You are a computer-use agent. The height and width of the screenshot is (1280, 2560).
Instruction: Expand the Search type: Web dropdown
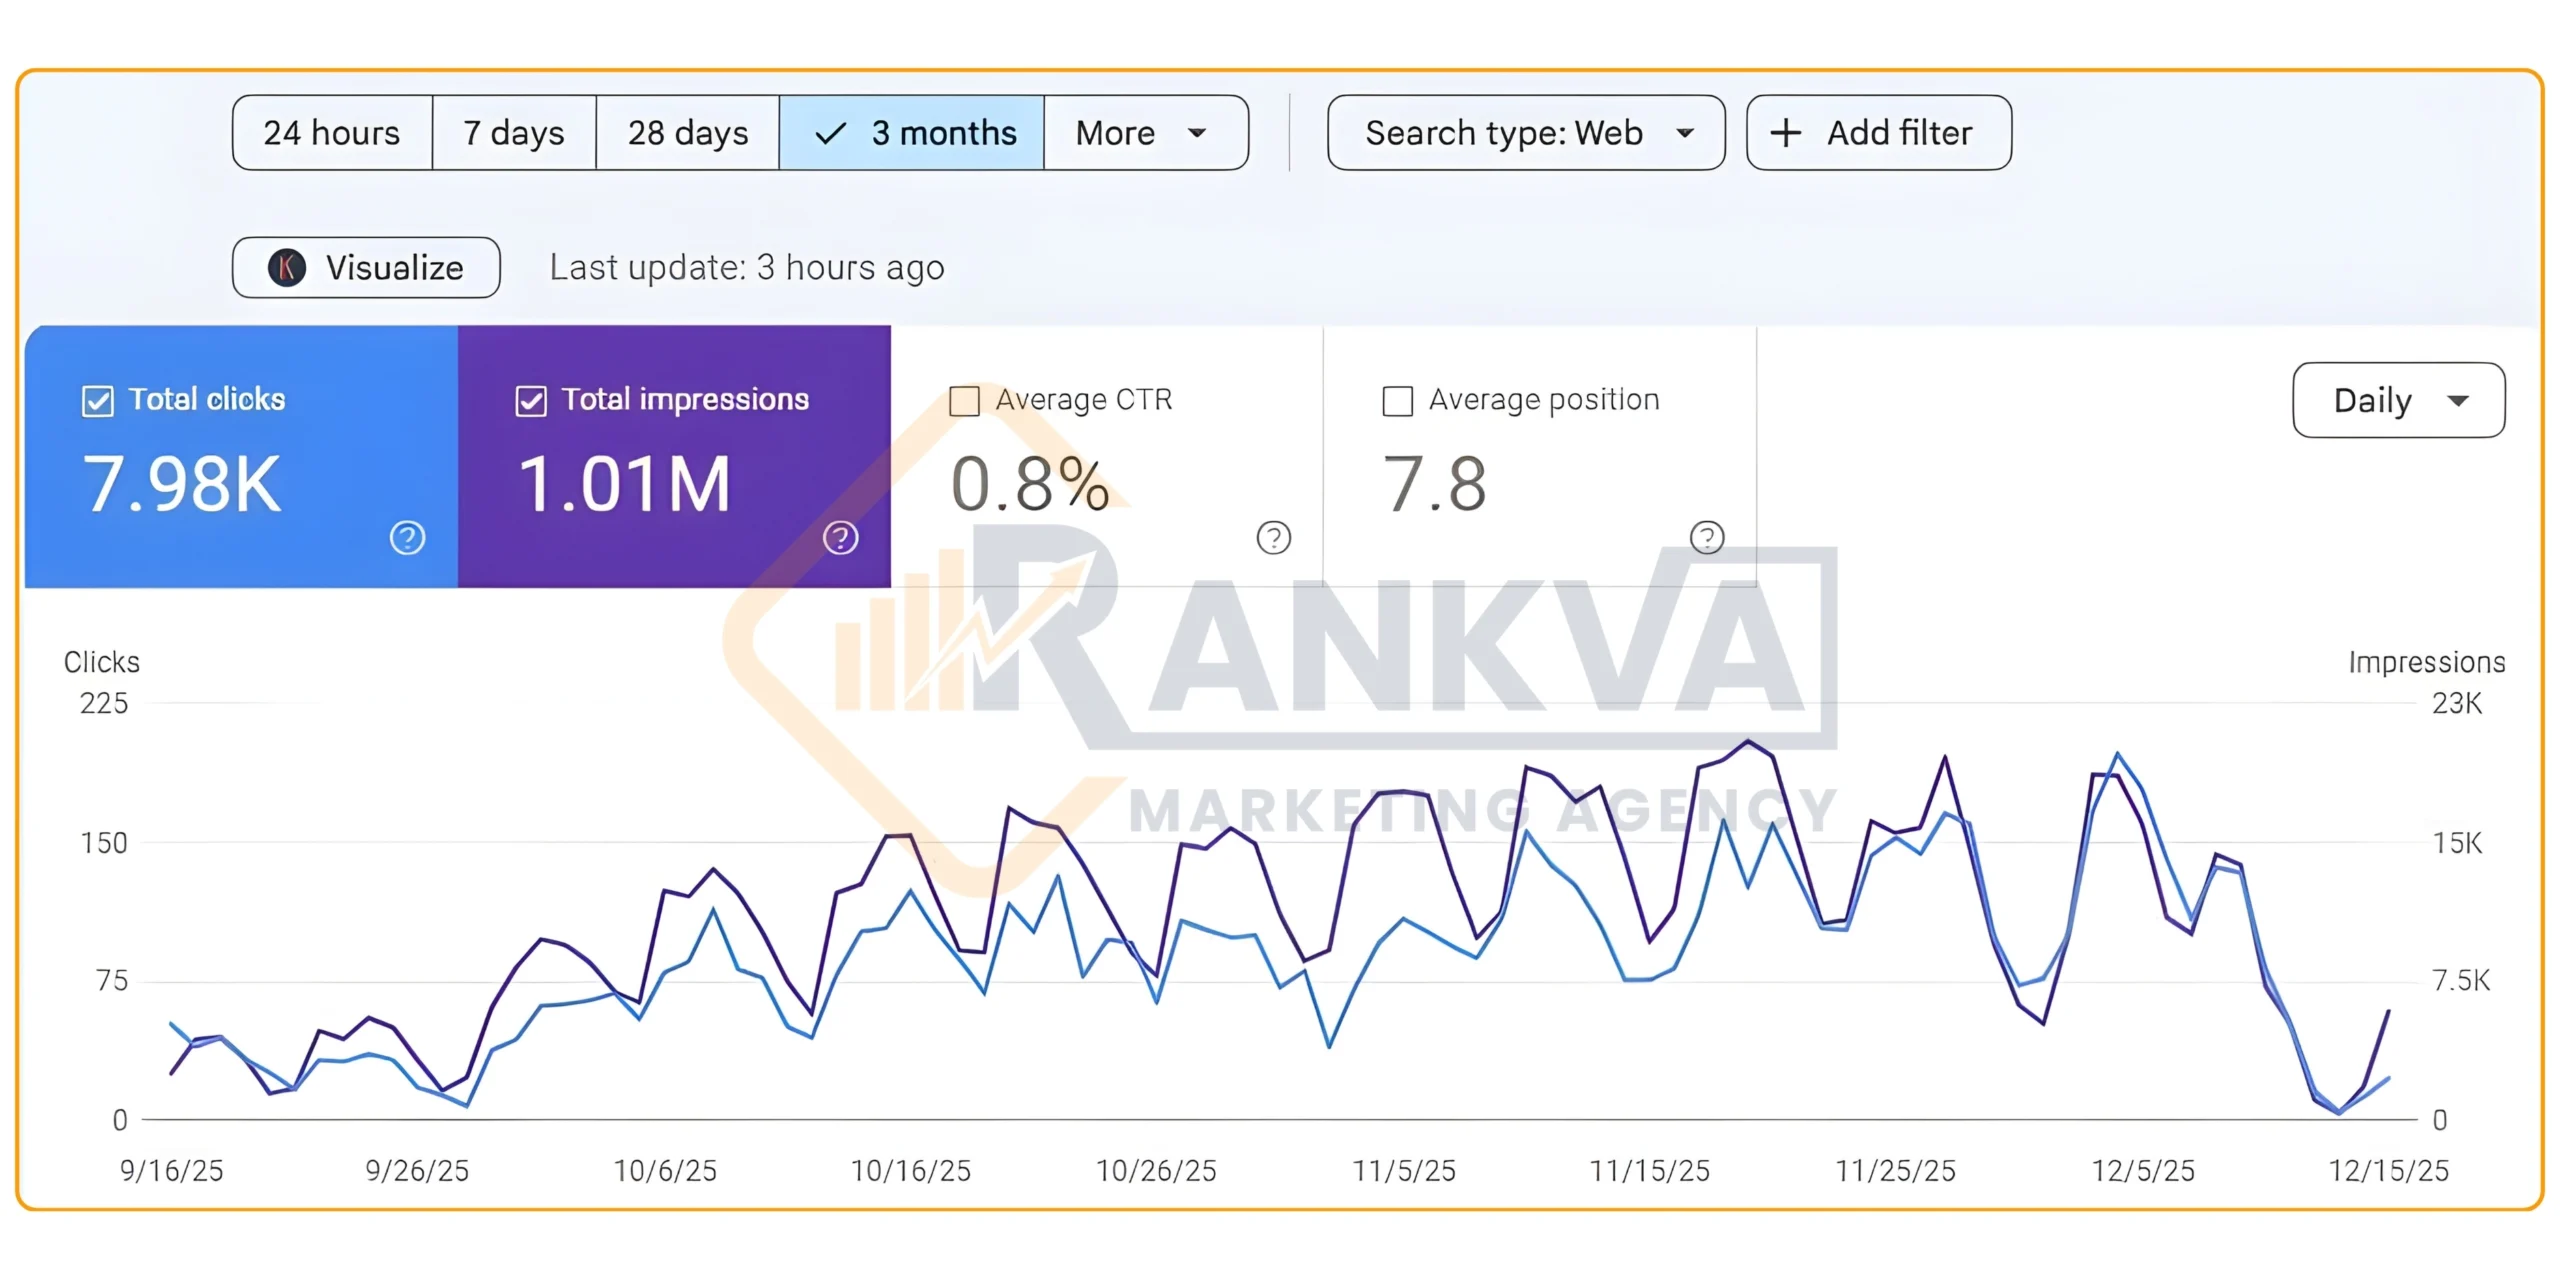point(1525,133)
